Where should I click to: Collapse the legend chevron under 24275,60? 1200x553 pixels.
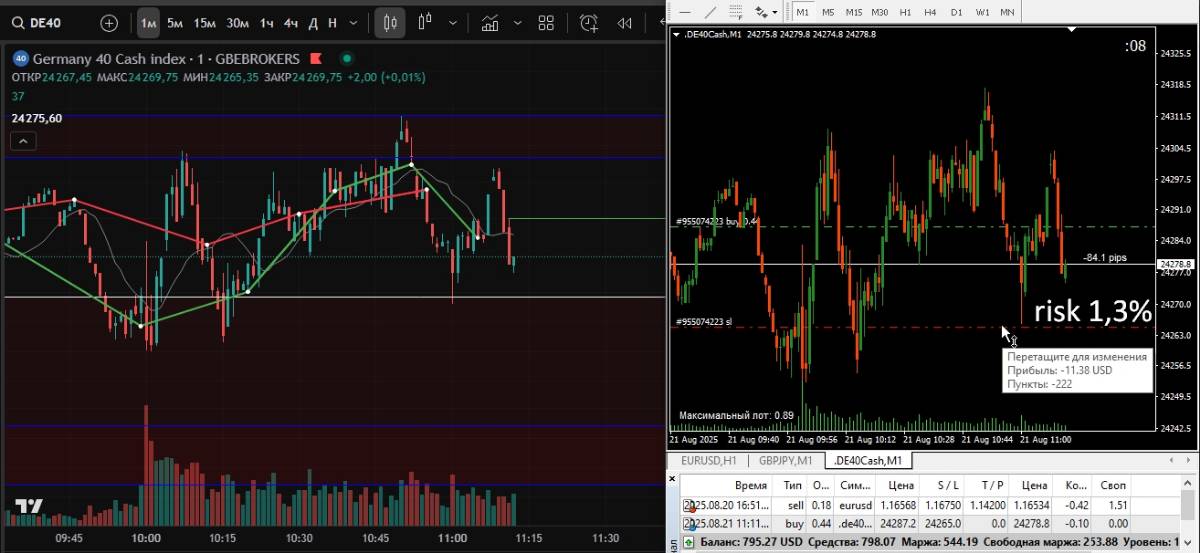click(x=23, y=142)
